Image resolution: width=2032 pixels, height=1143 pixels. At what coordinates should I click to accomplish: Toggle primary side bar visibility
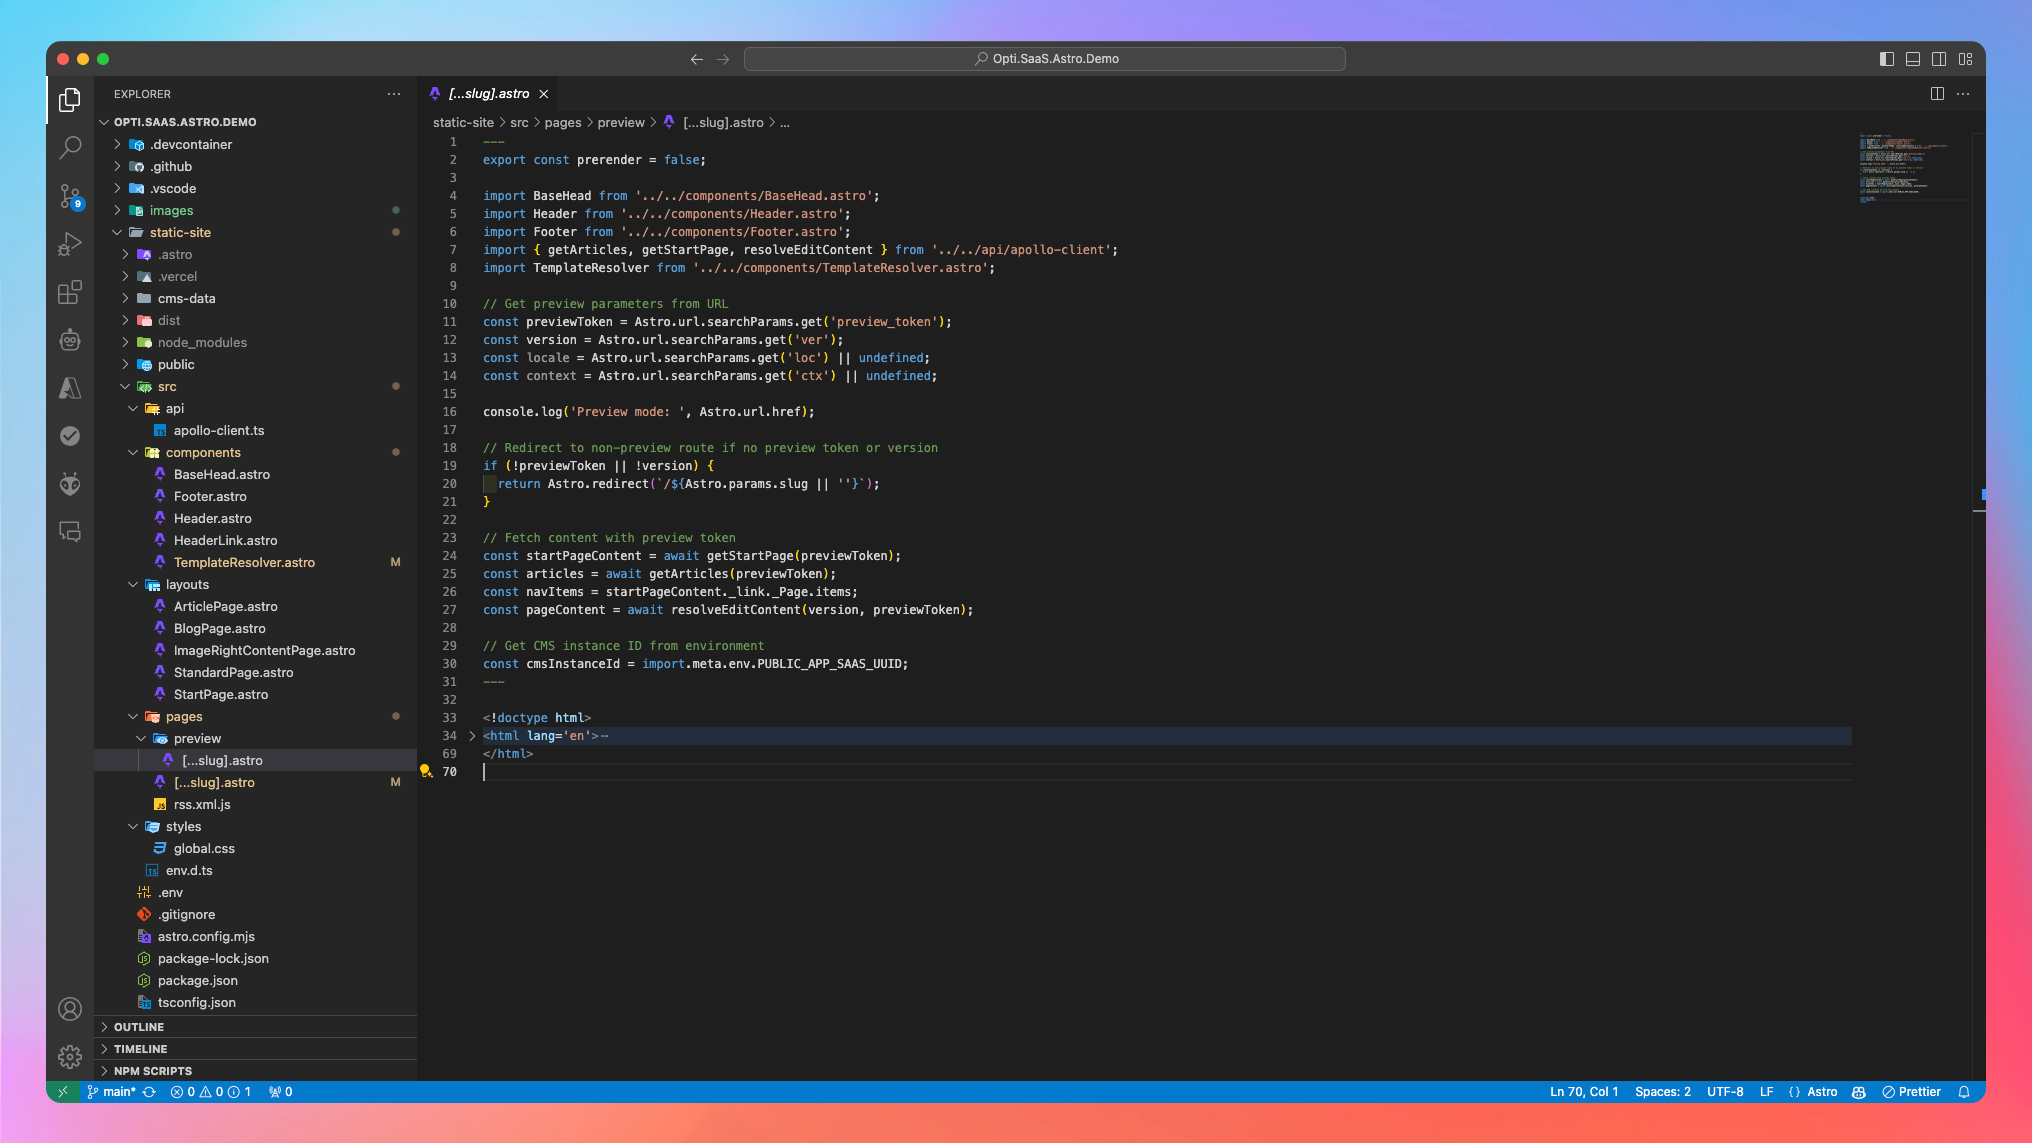tap(1887, 59)
